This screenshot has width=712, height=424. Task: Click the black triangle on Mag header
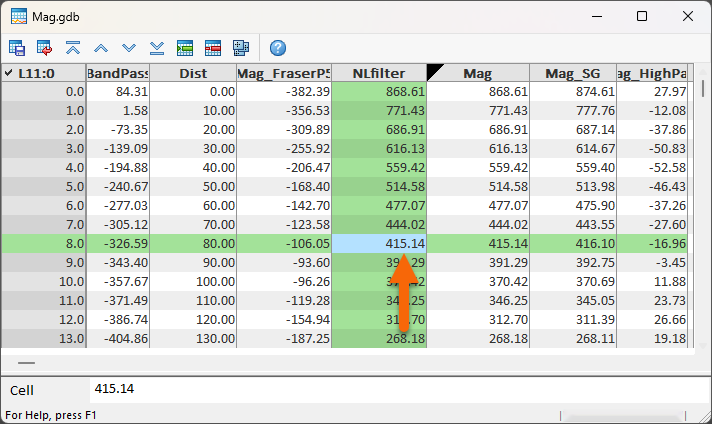434,71
